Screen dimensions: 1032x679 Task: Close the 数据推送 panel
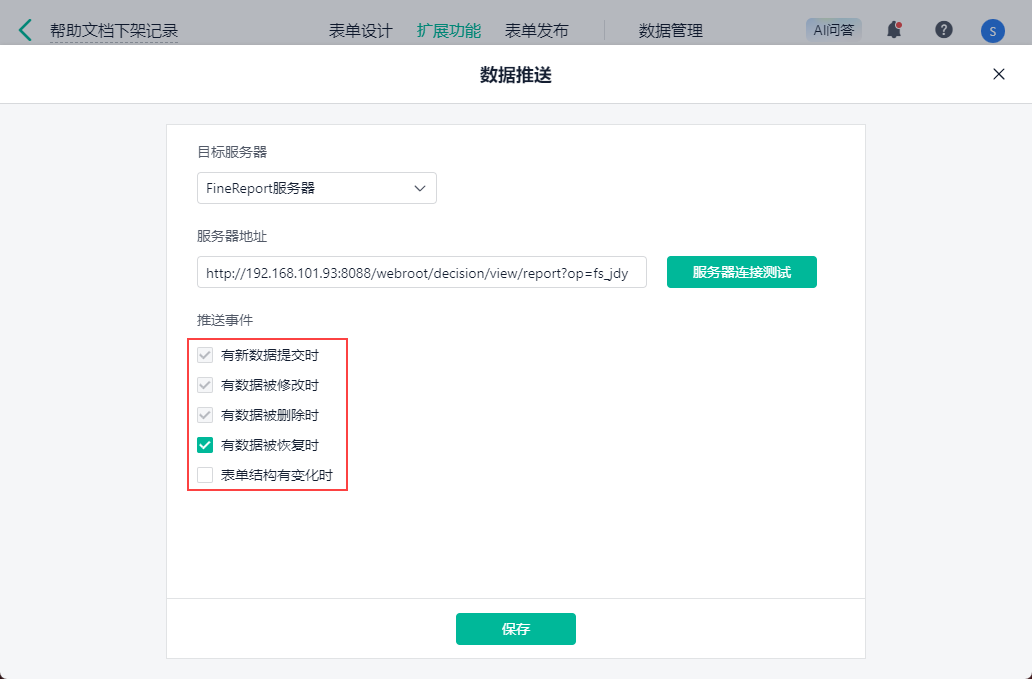[x=998, y=74]
